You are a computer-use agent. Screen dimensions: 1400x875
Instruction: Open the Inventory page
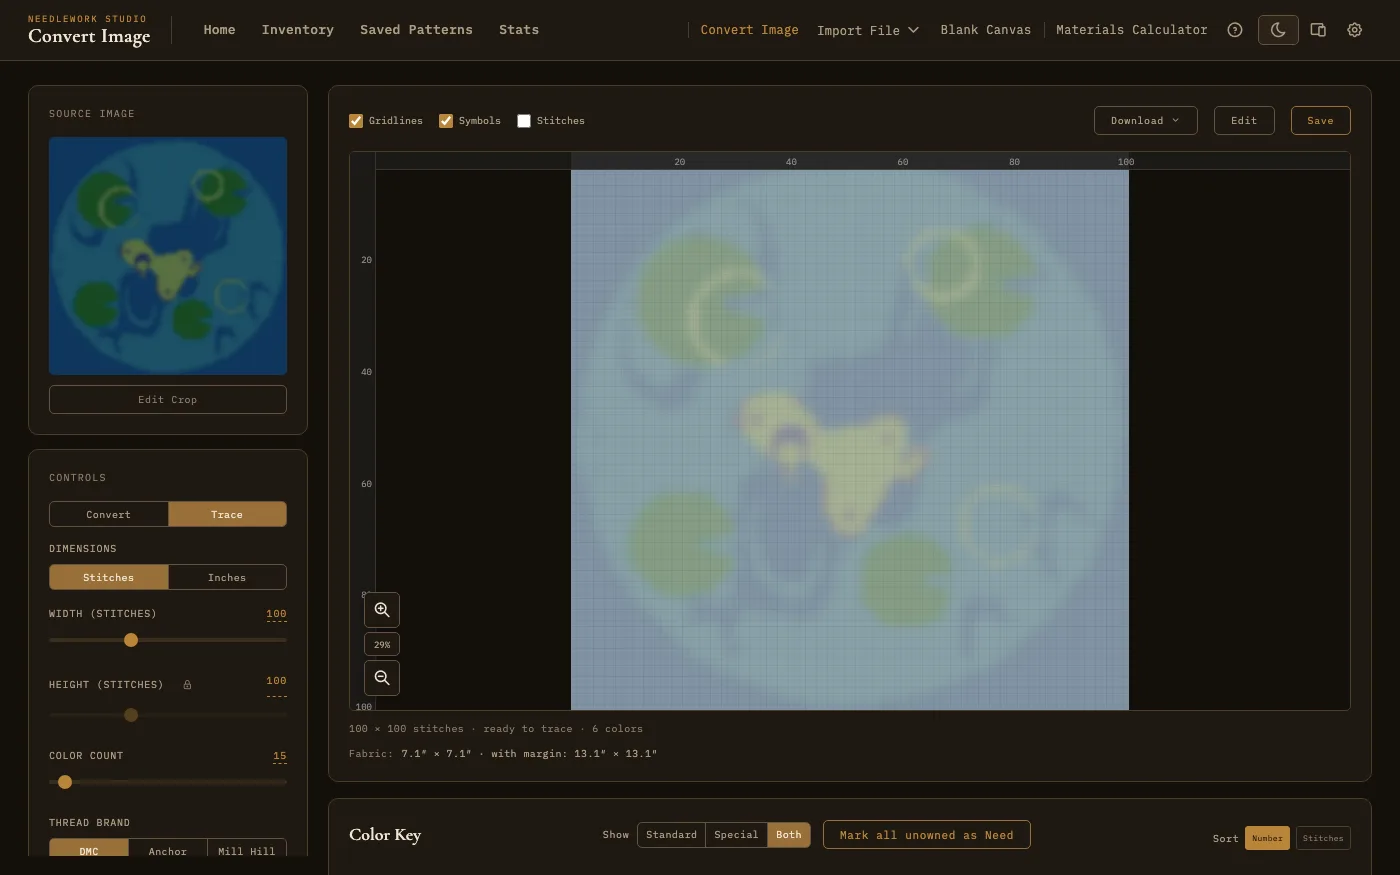click(298, 30)
